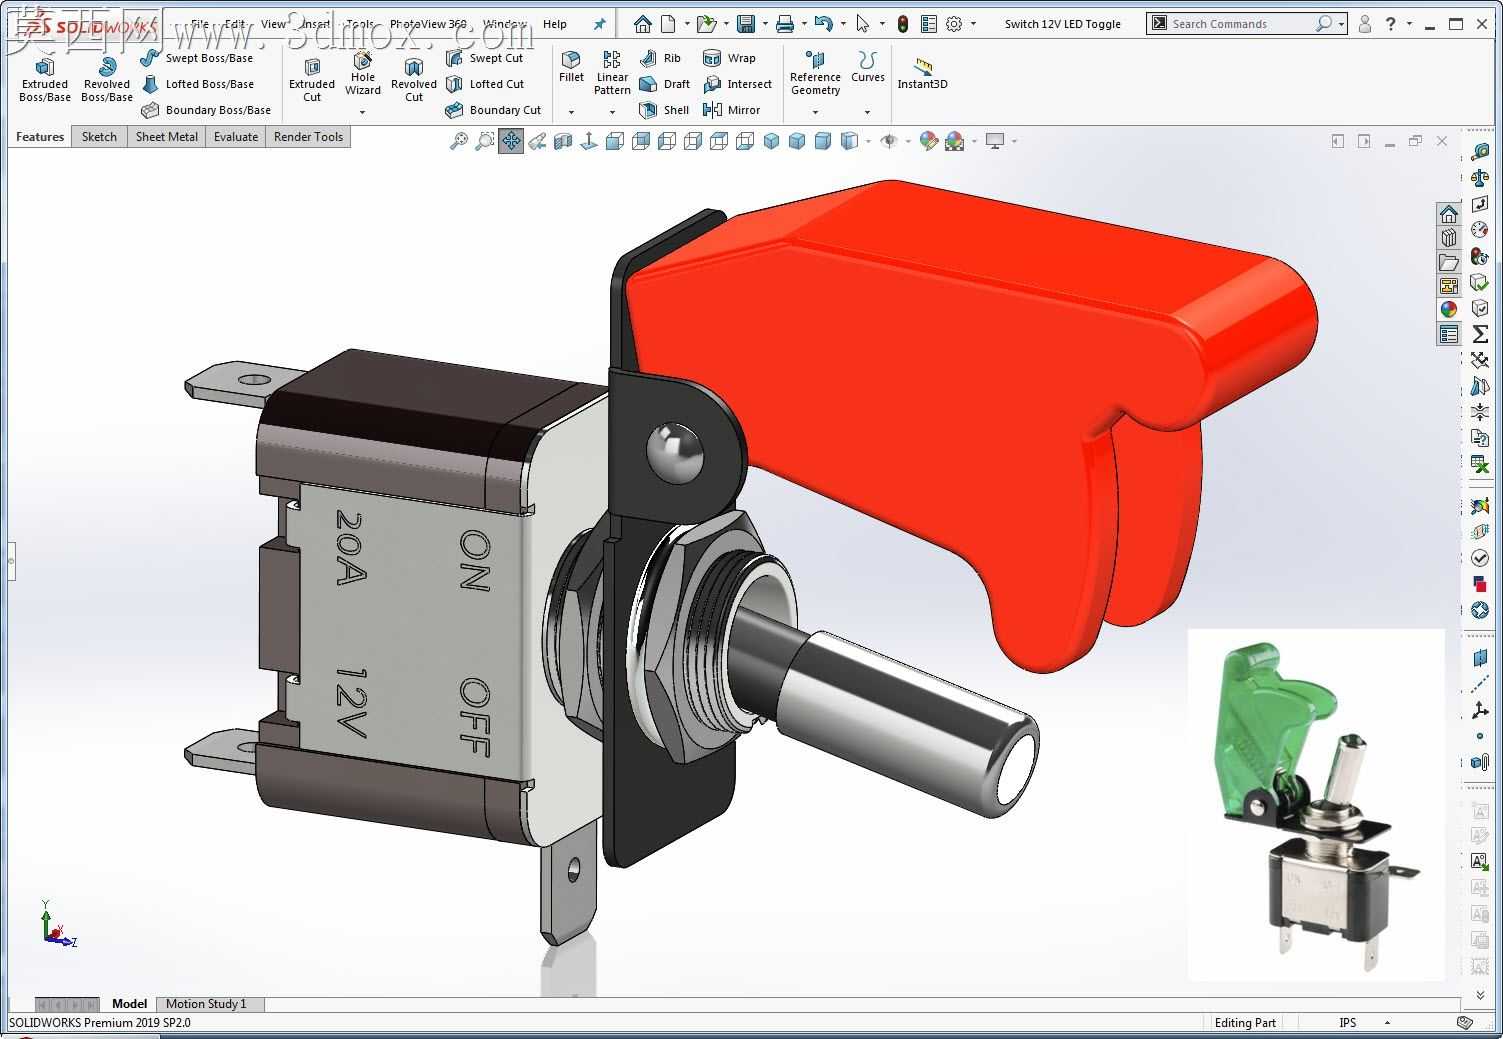Open the Hole Wizard tool

pos(363,74)
